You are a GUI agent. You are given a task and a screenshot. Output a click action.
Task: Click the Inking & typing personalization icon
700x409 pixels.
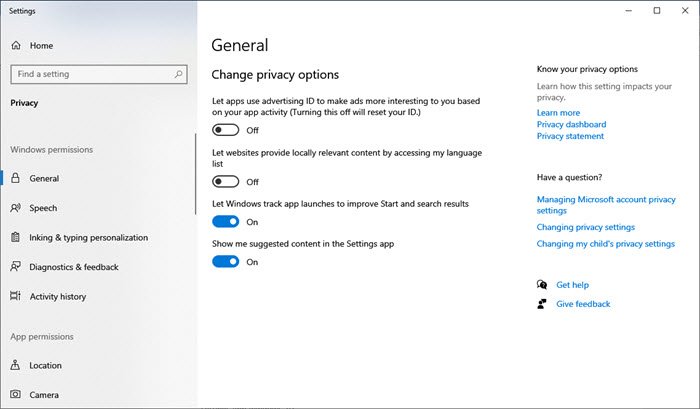coord(16,238)
